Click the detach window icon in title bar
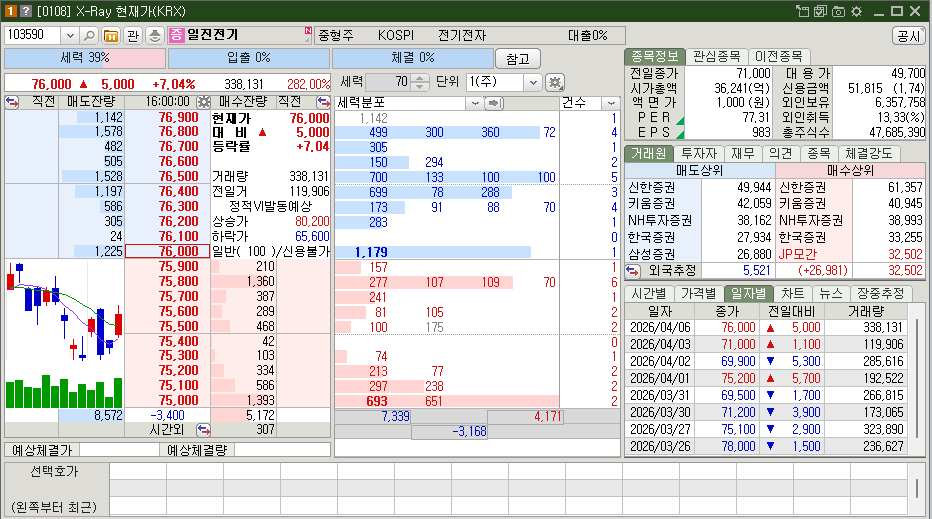The height and width of the screenshot is (519, 932). (x=802, y=11)
